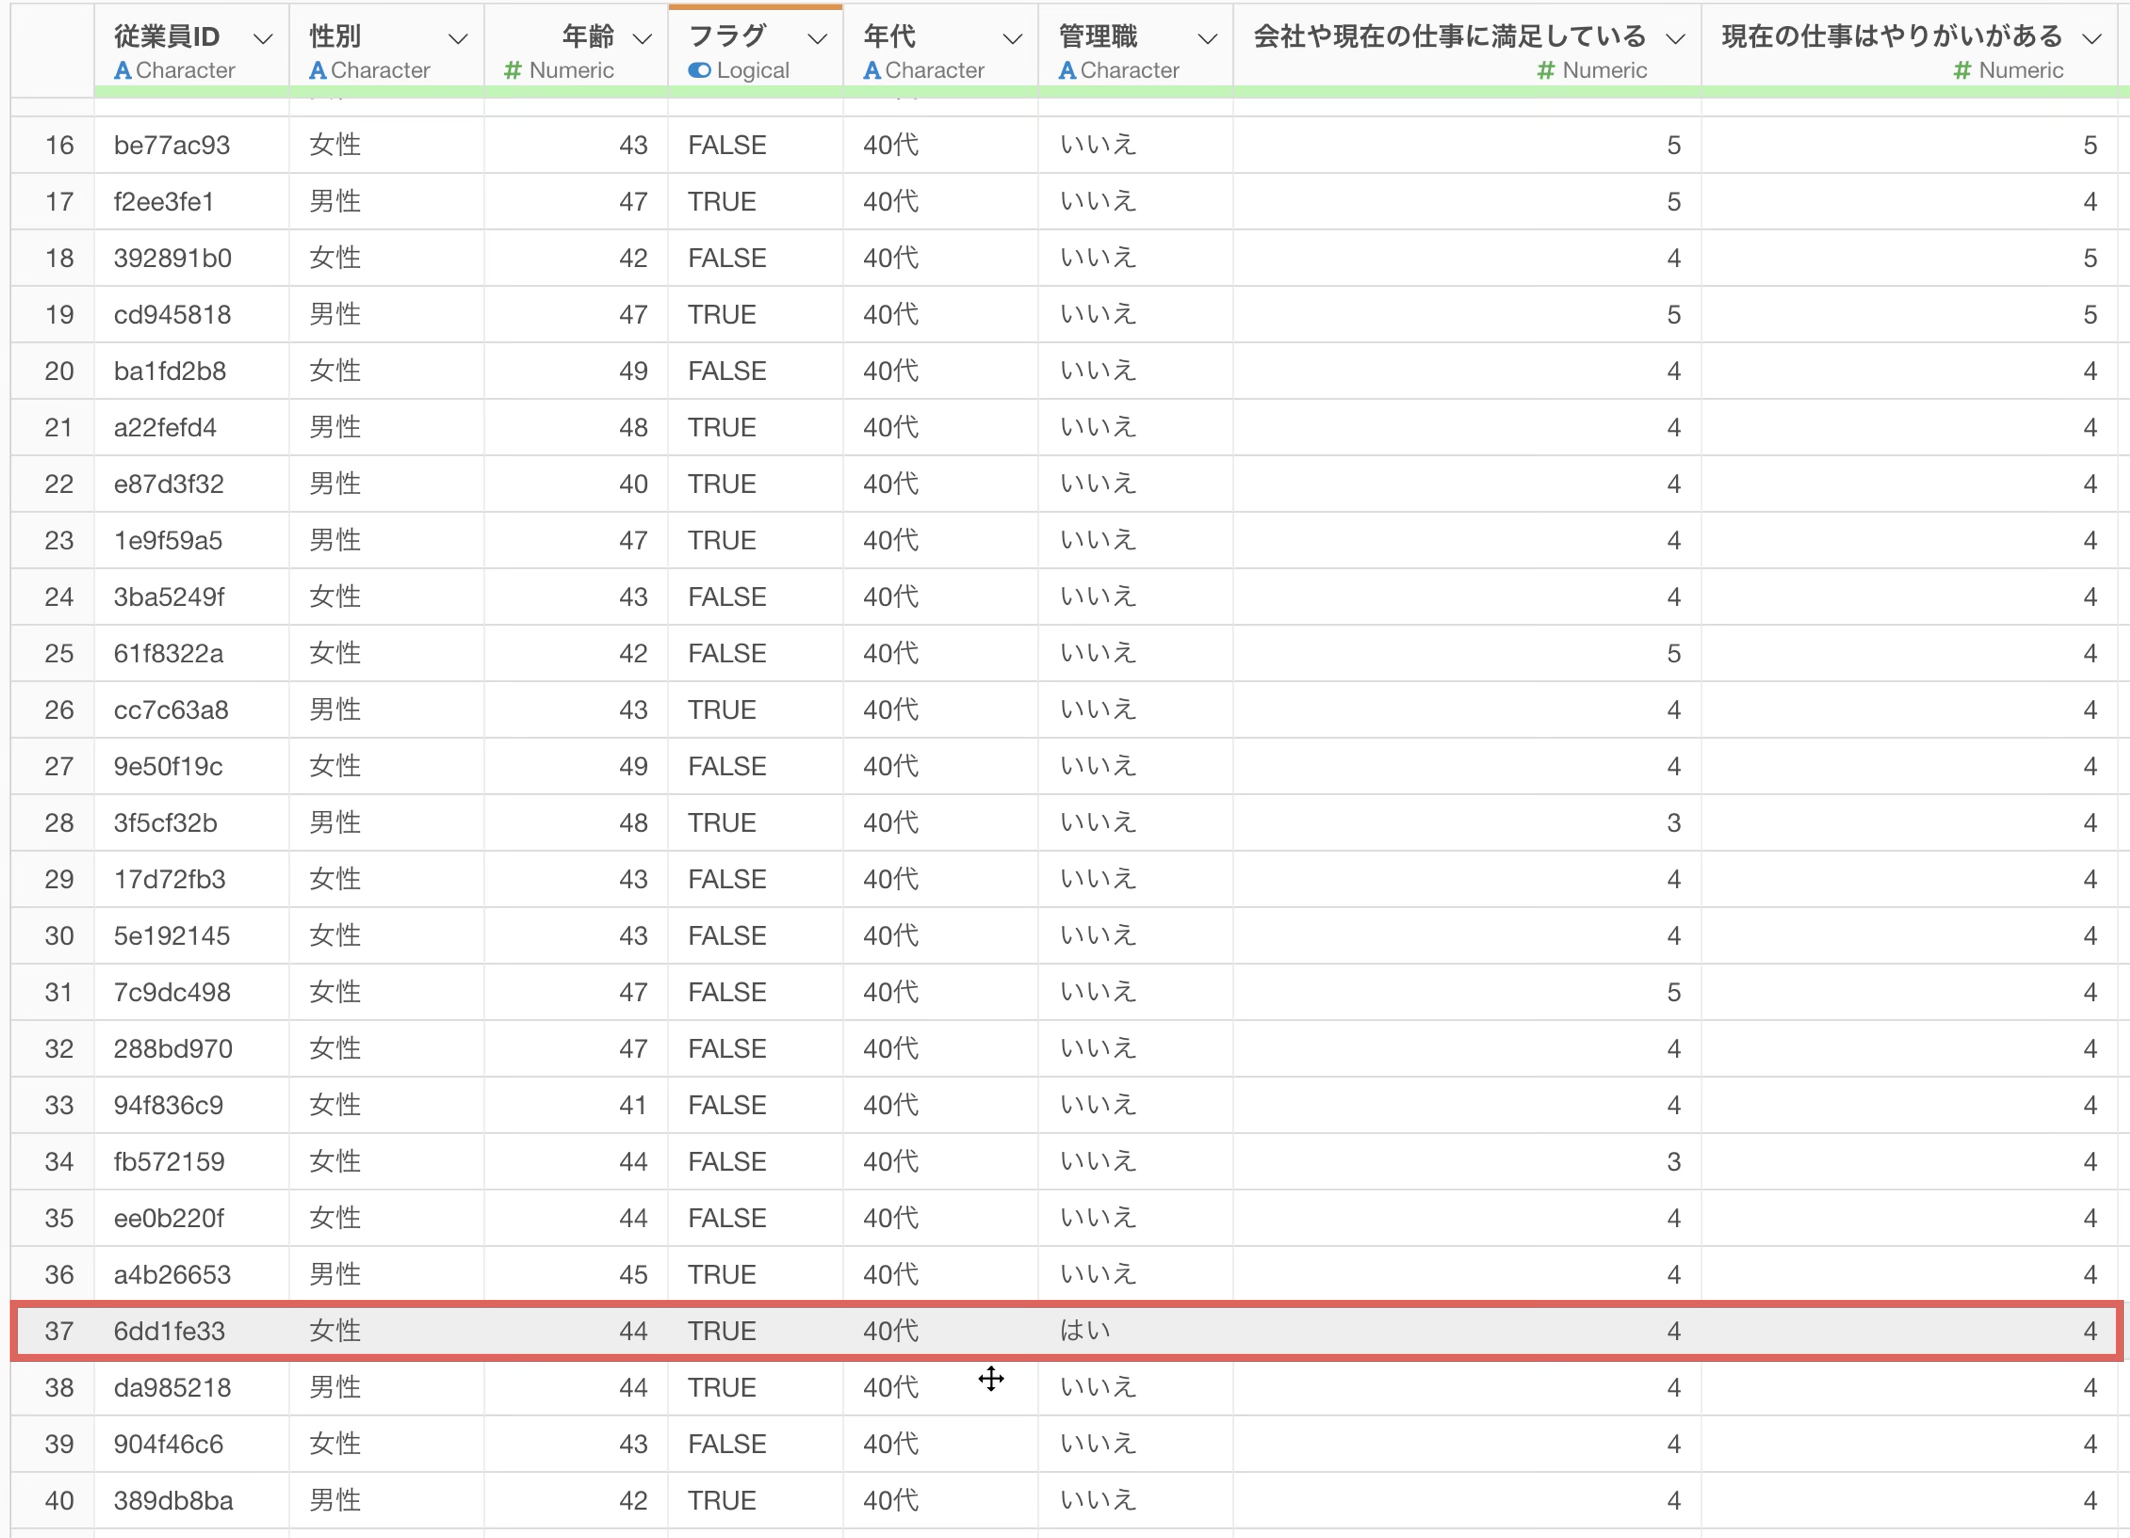Open 年代 column header chevron
Viewport: 2130px width, 1538px height.
(1012, 39)
